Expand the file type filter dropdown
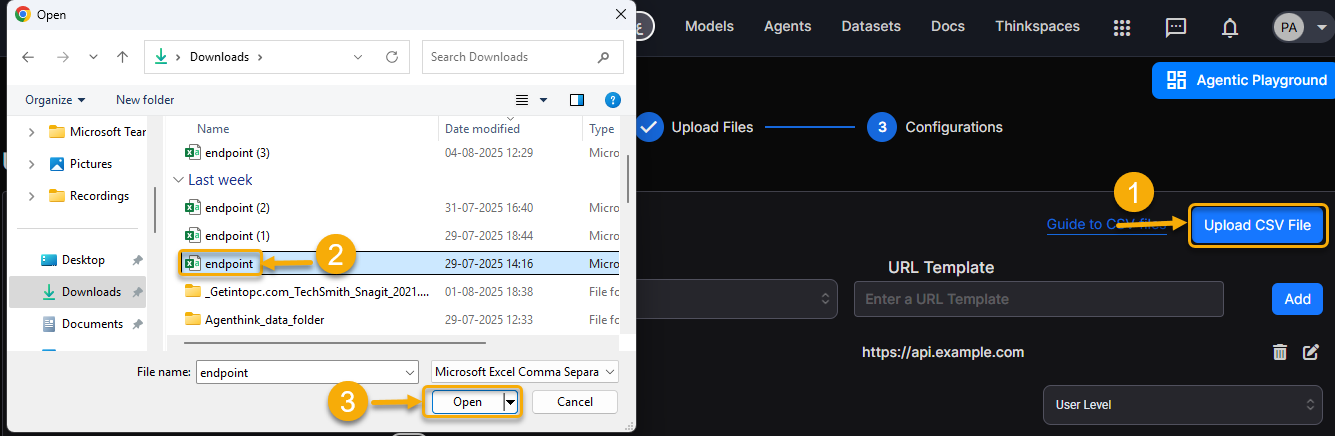 525,371
